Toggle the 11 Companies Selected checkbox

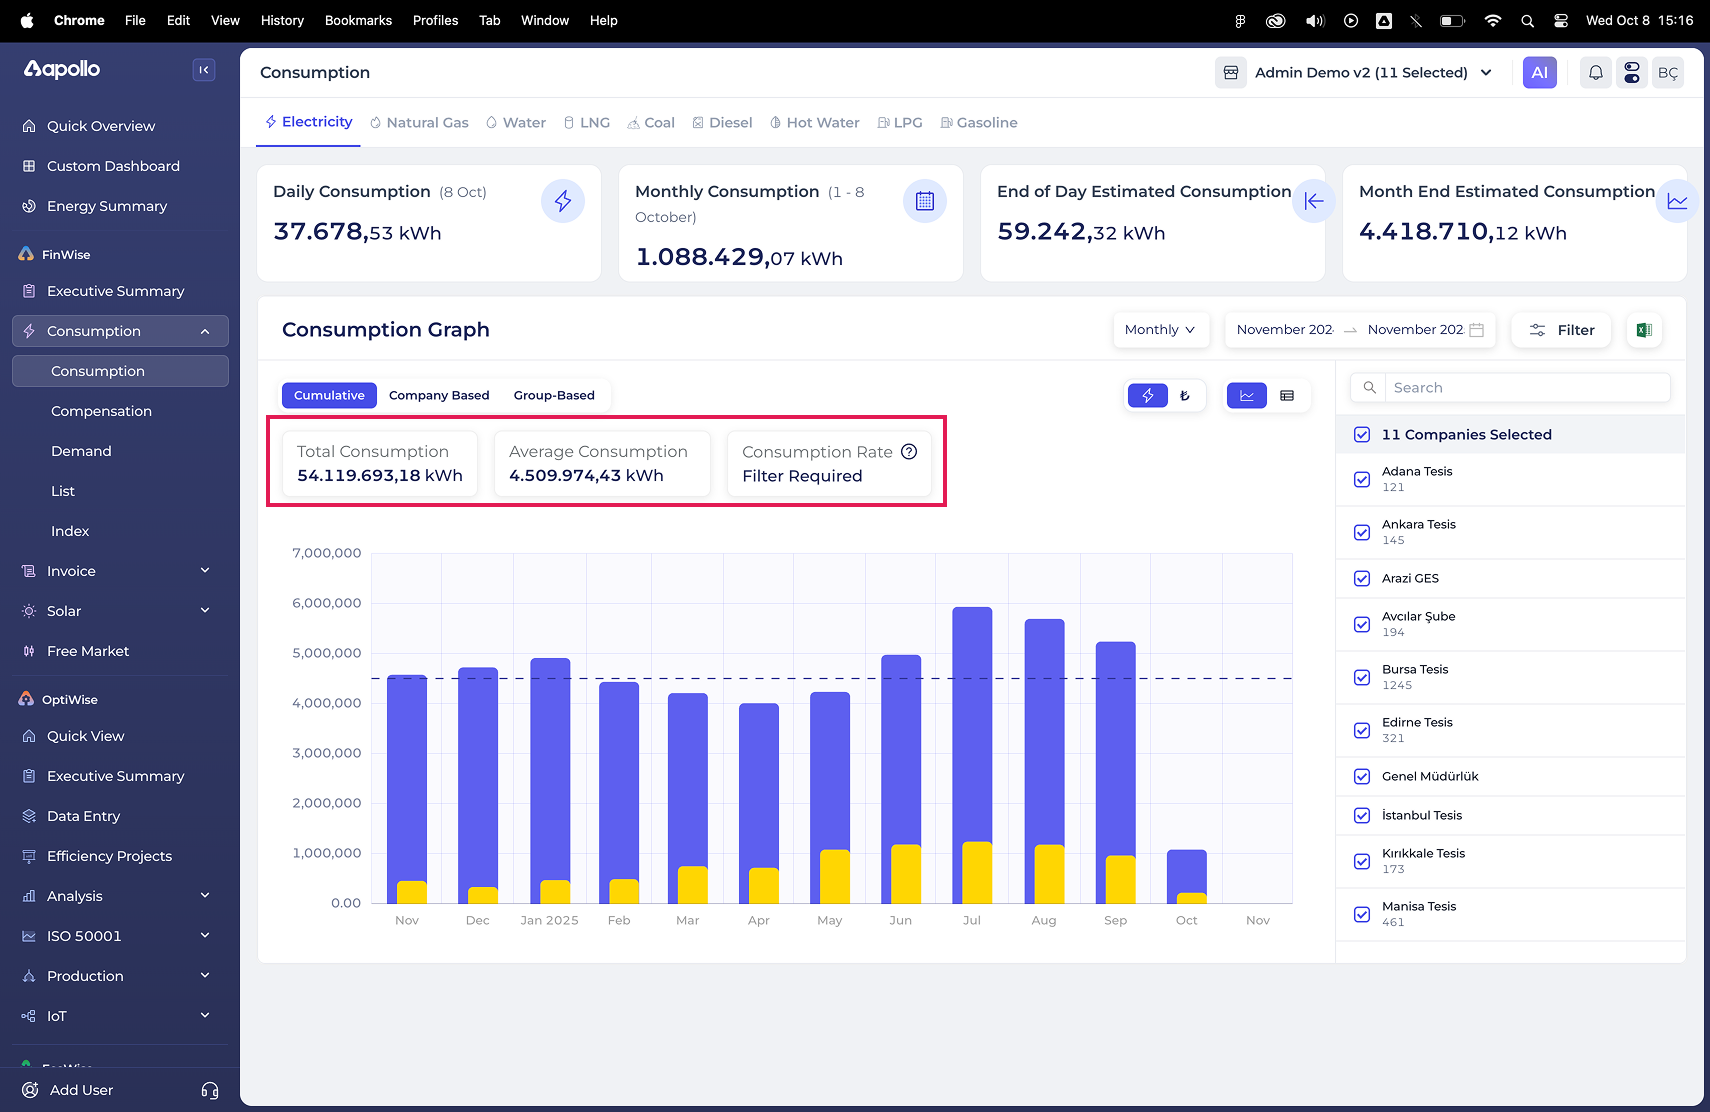pyautogui.click(x=1362, y=435)
